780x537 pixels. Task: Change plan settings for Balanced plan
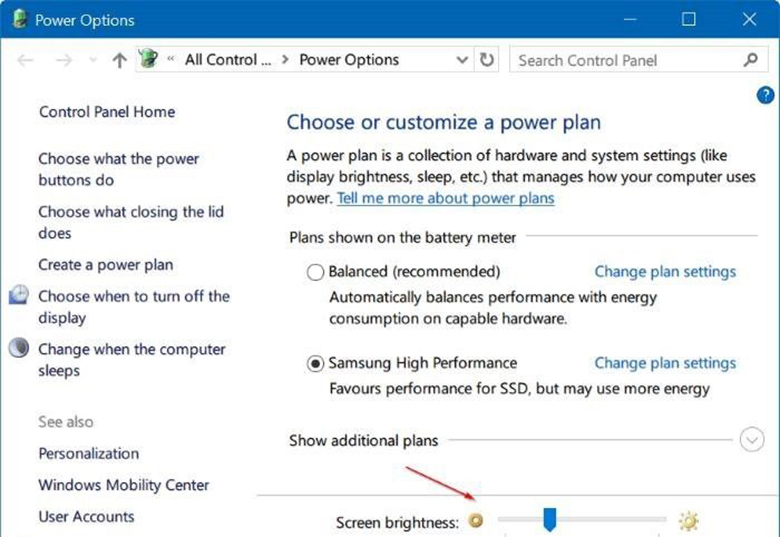[x=665, y=271]
